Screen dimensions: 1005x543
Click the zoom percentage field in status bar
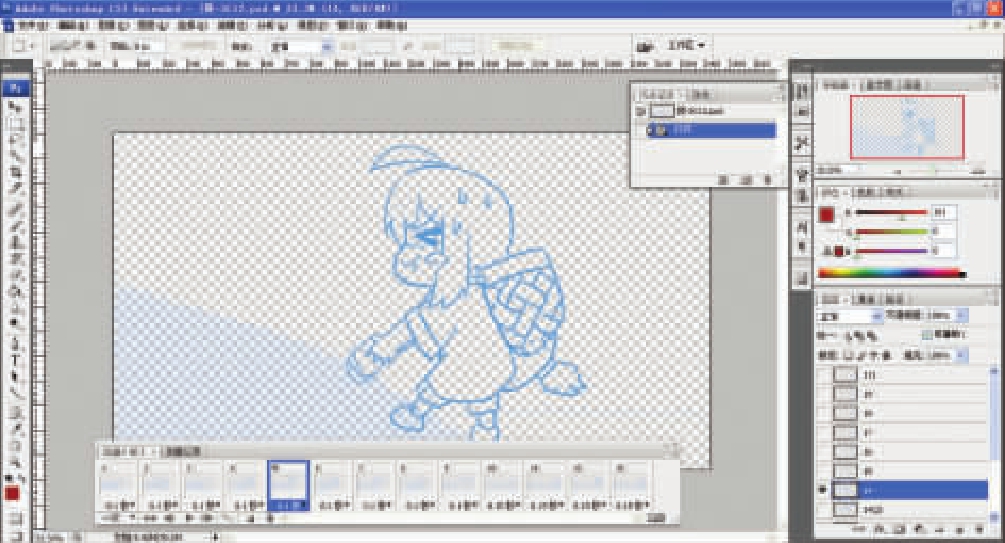coord(51,536)
